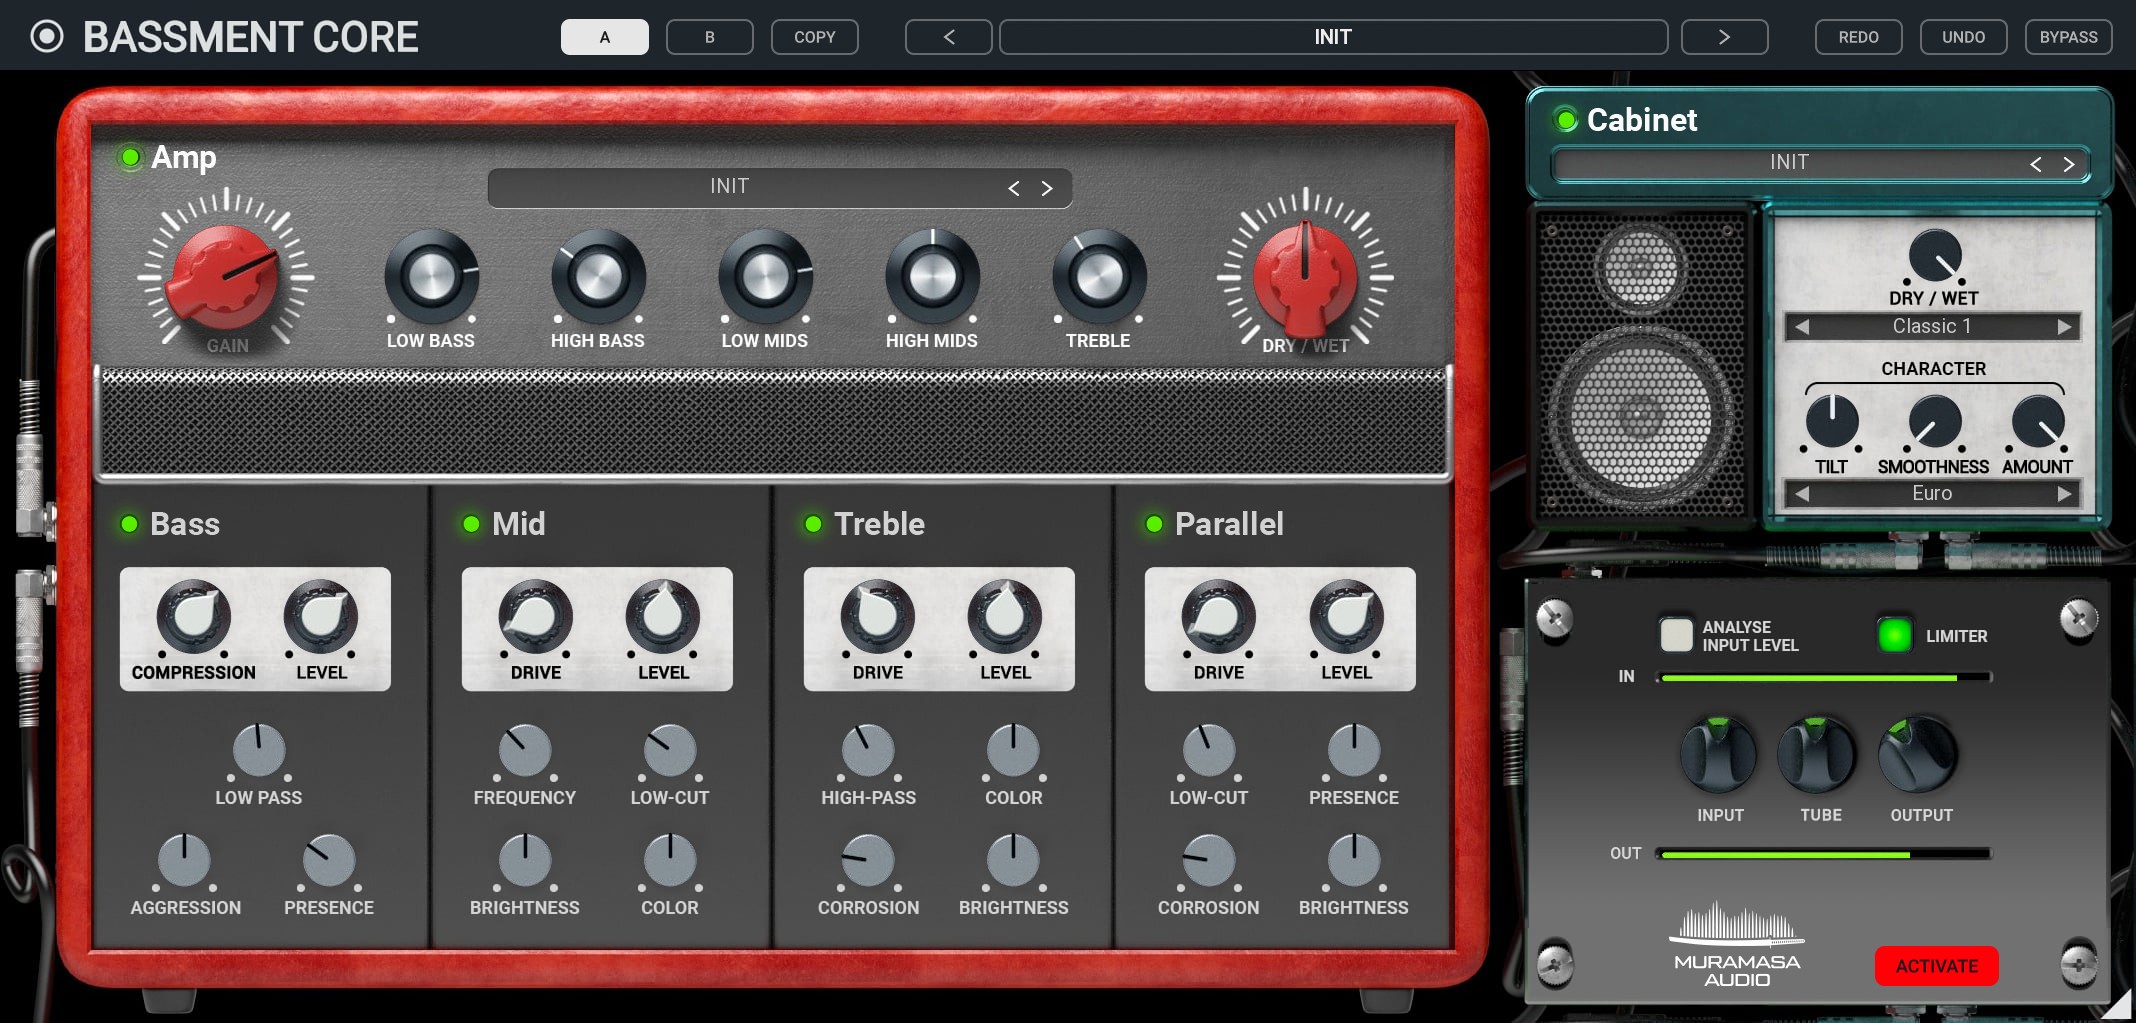Click the Muramasa Audio logo
Viewport: 2136px width, 1023px height.
pos(1736,946)
